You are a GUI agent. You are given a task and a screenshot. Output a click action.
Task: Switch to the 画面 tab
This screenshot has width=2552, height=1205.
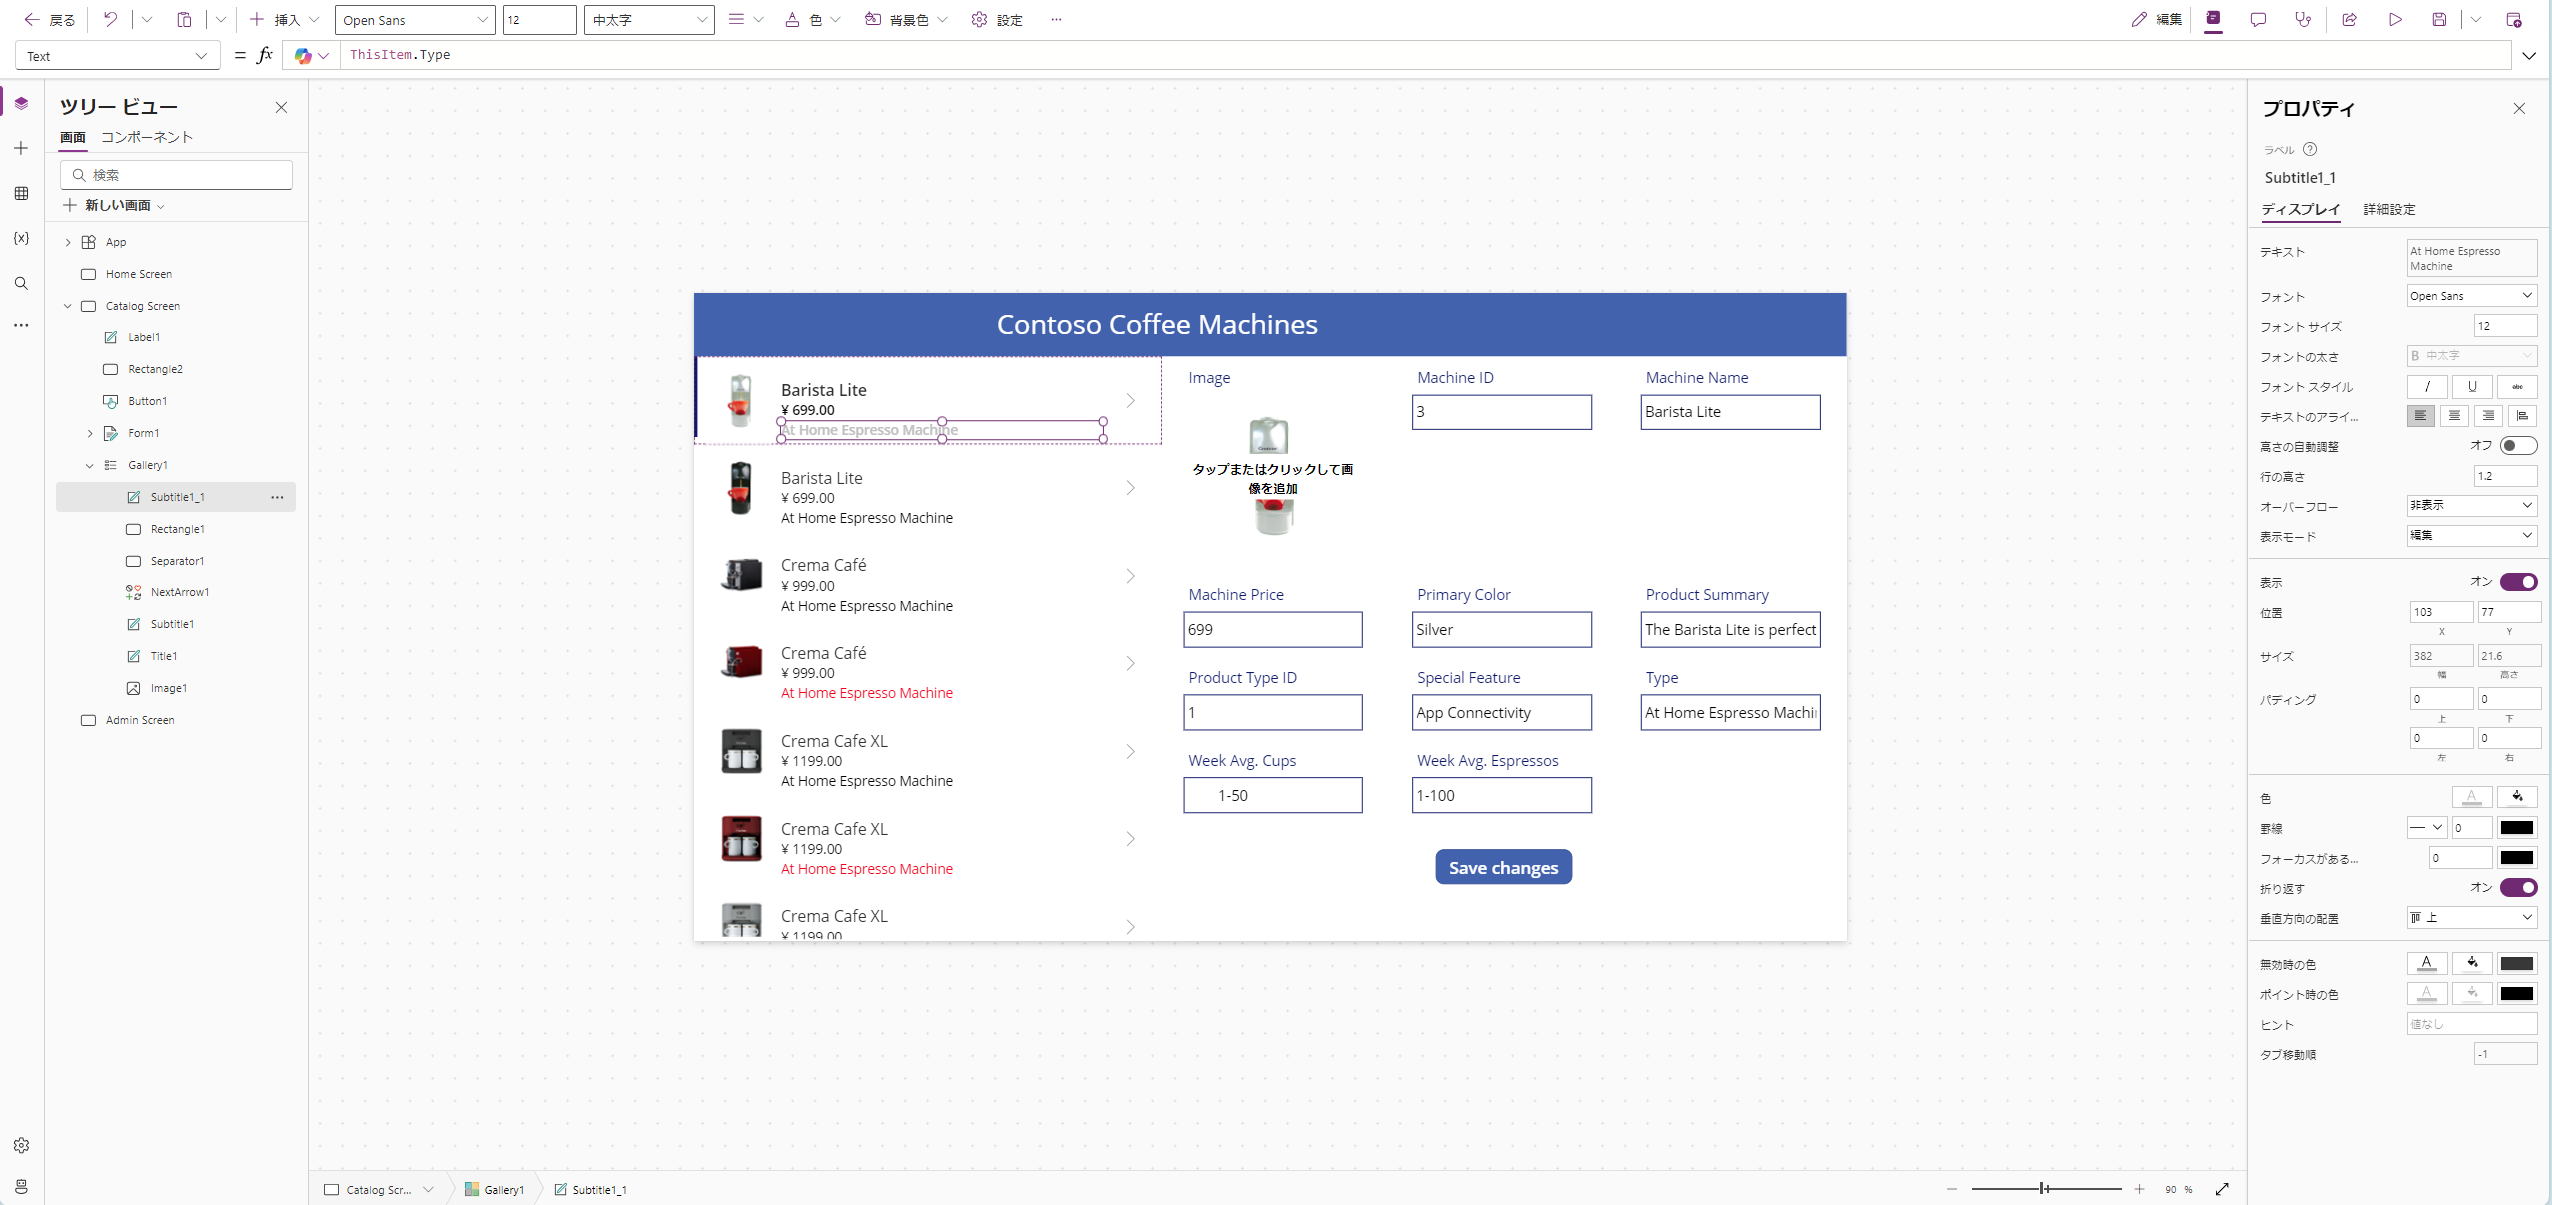point(73,137)
